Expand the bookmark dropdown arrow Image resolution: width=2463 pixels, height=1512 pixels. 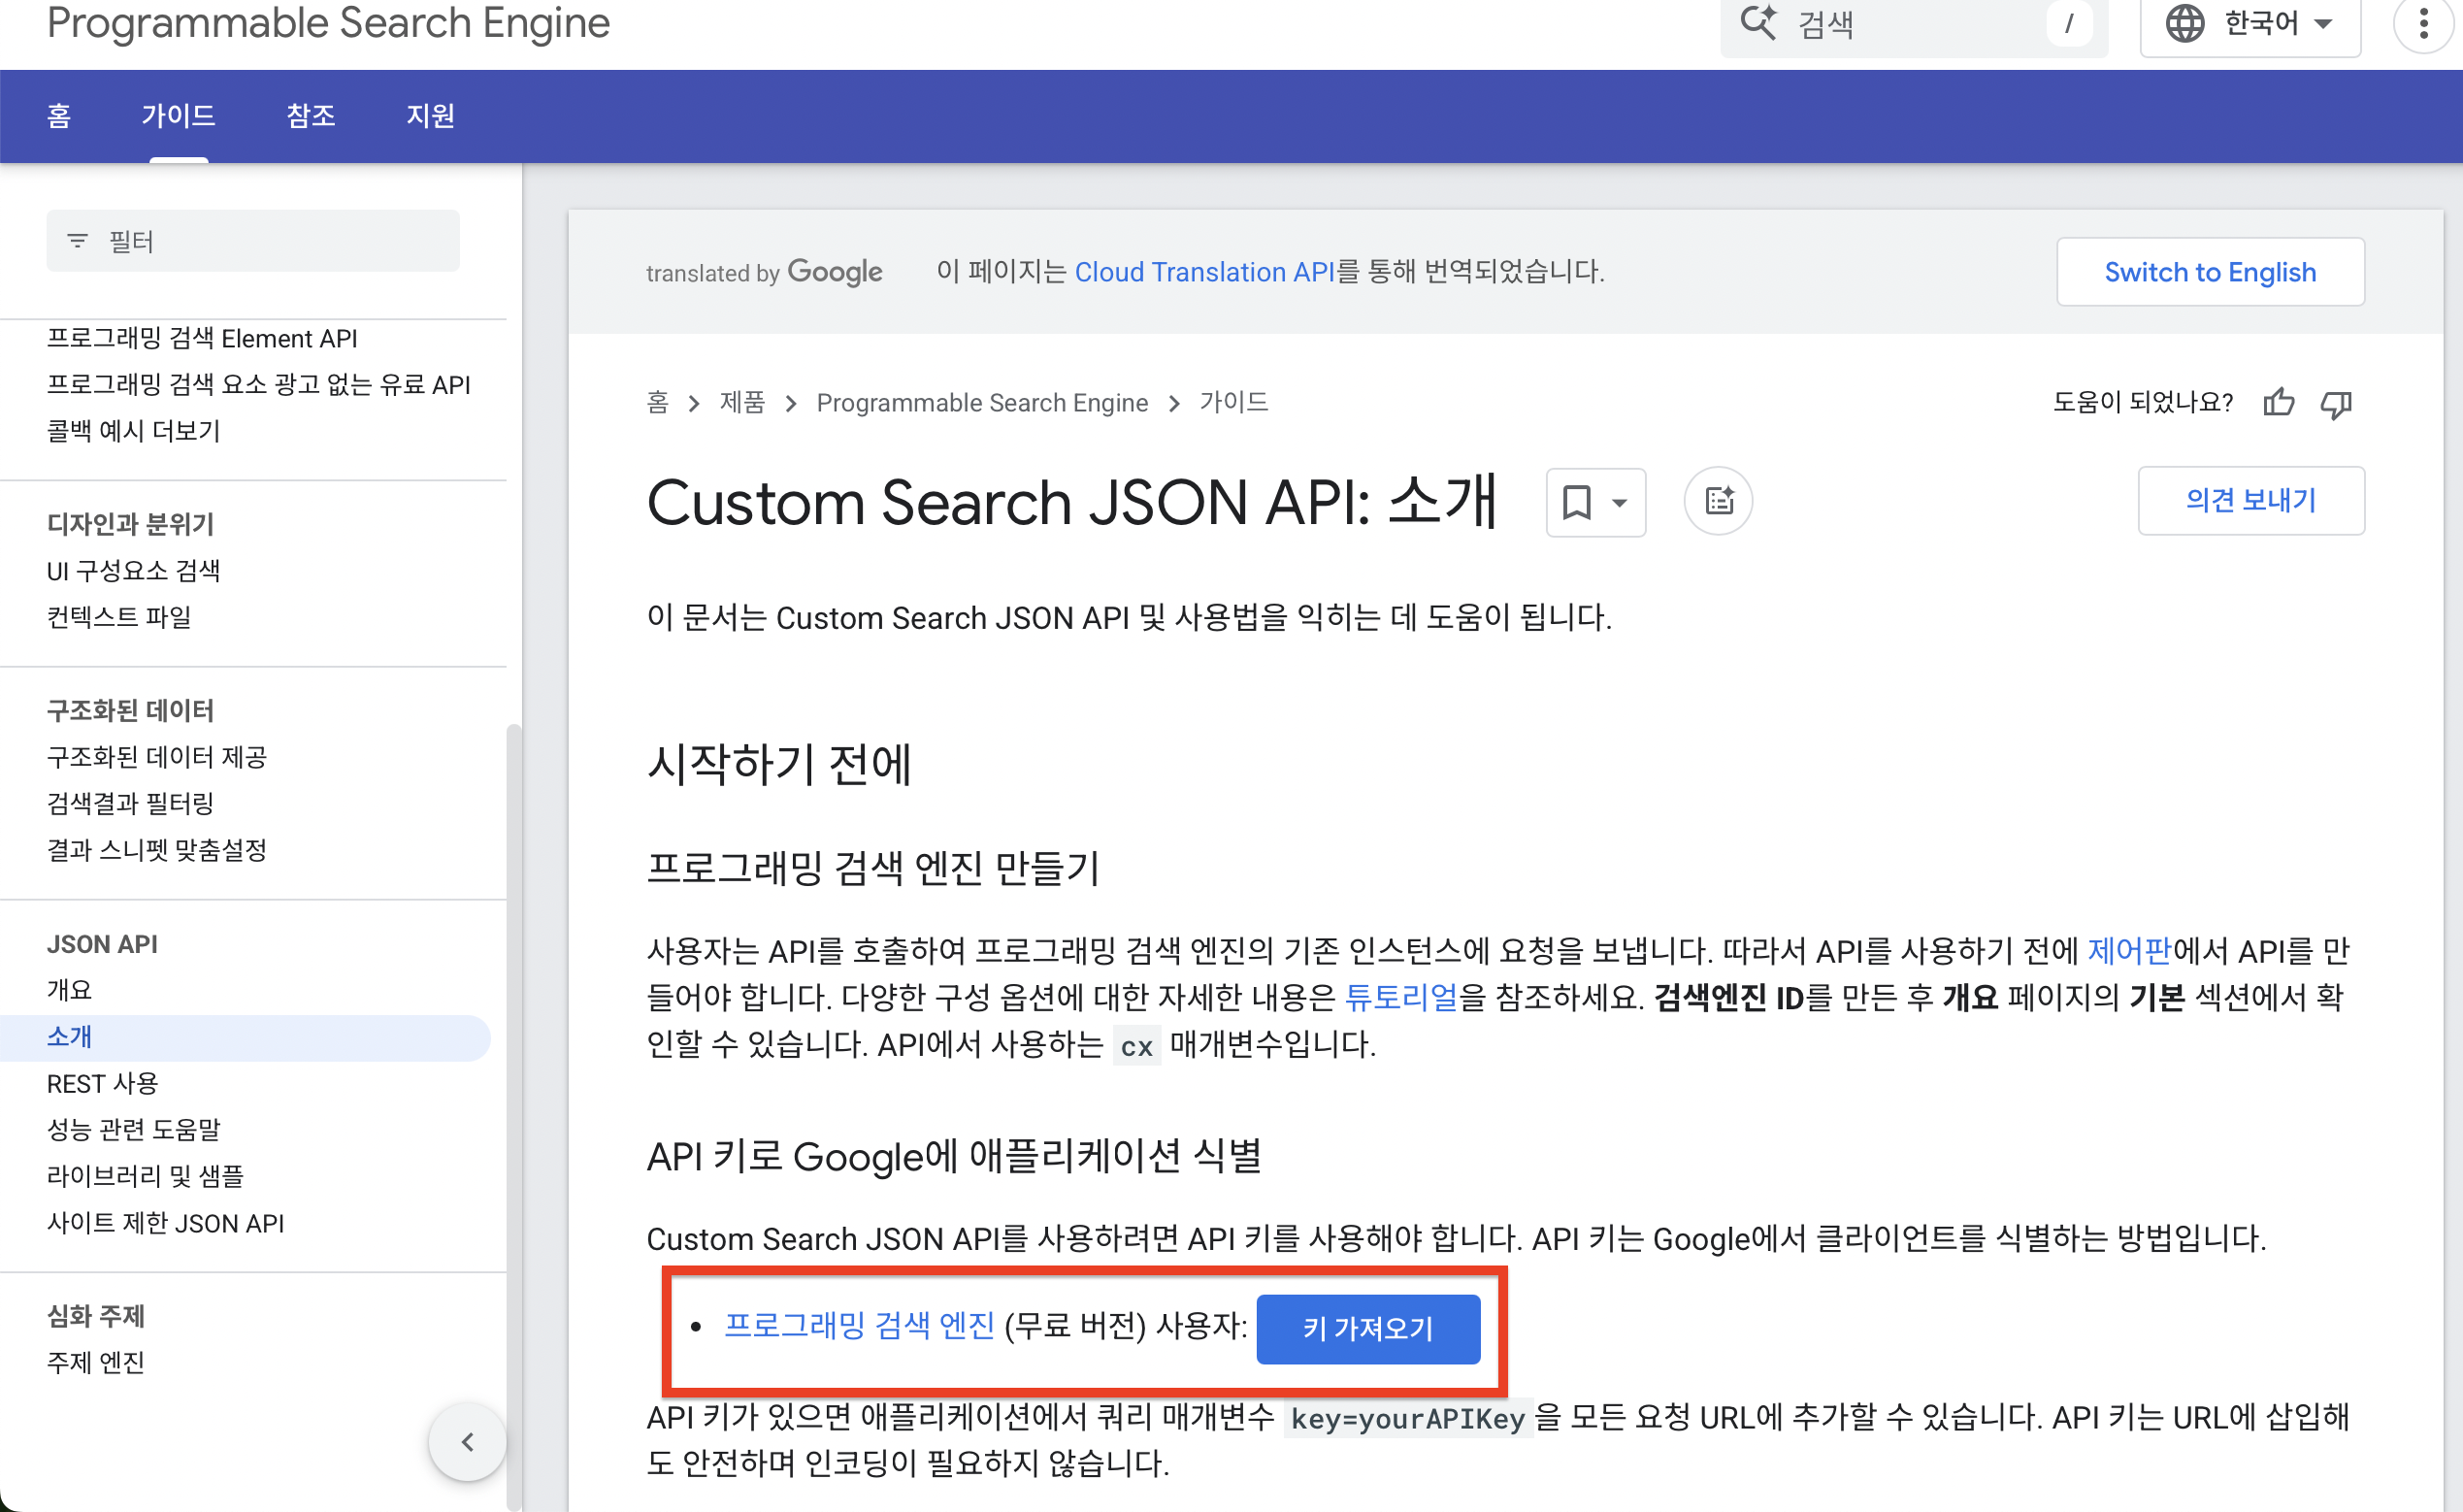1619,503
